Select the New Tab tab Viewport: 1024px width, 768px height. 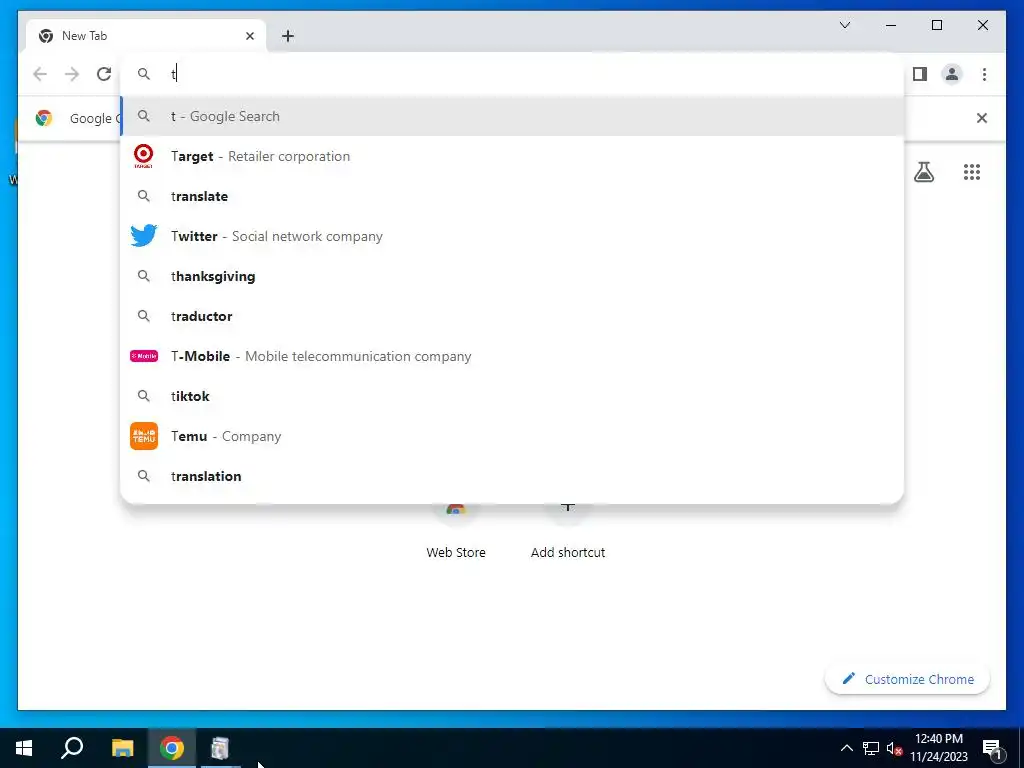coord(146,36)
